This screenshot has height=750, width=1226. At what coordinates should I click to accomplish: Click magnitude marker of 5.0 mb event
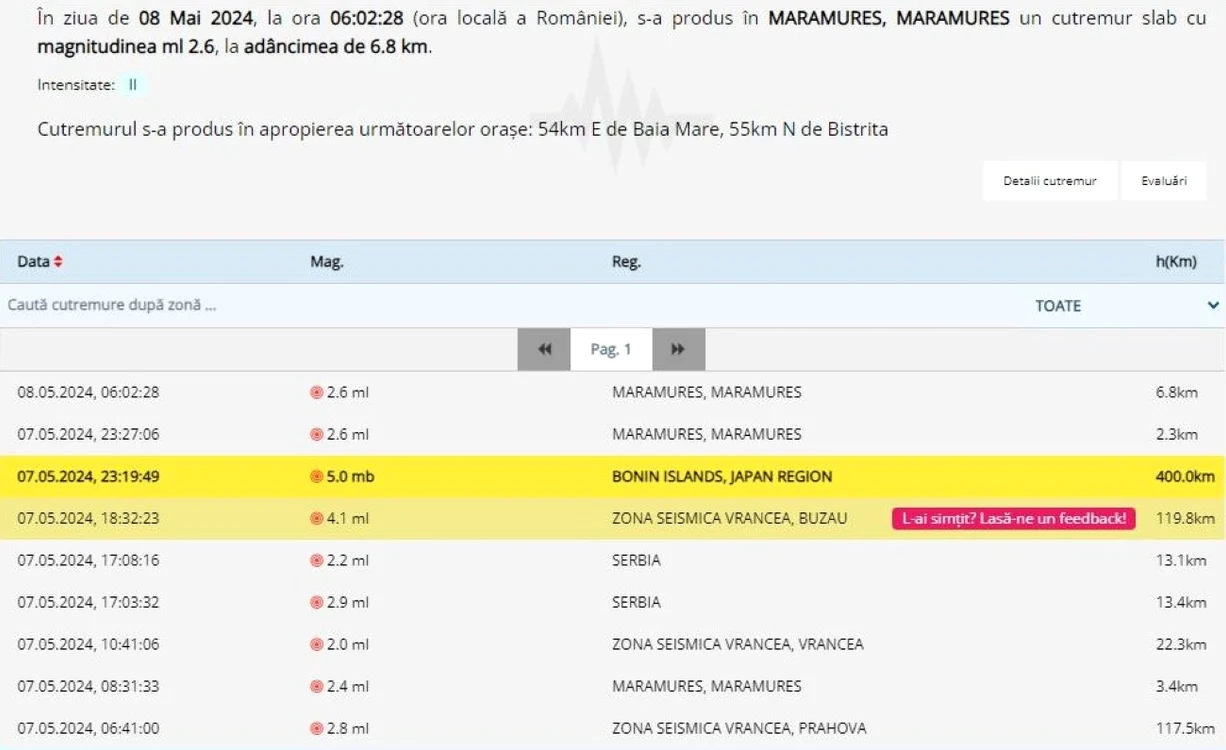click(317, 477)
